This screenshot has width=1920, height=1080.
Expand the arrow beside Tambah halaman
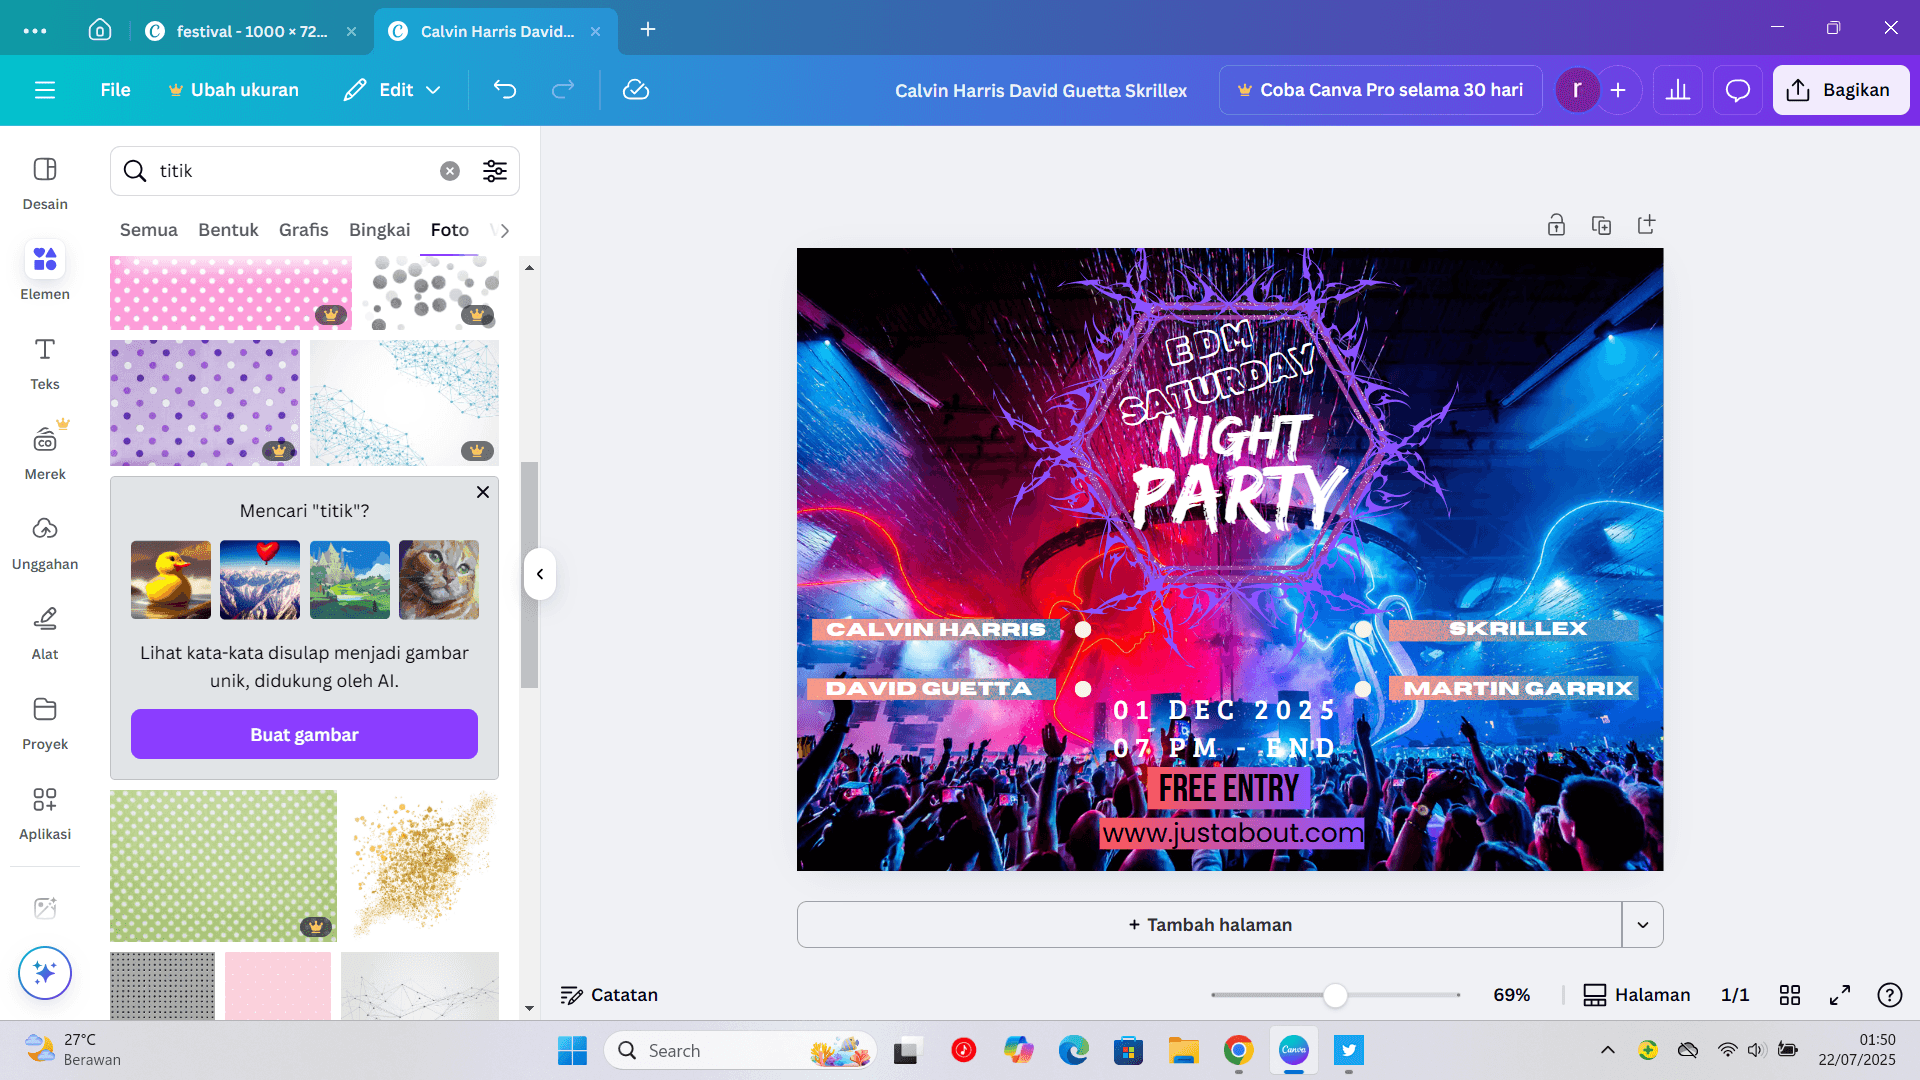pyautogui.click(x=1642, y=925)
